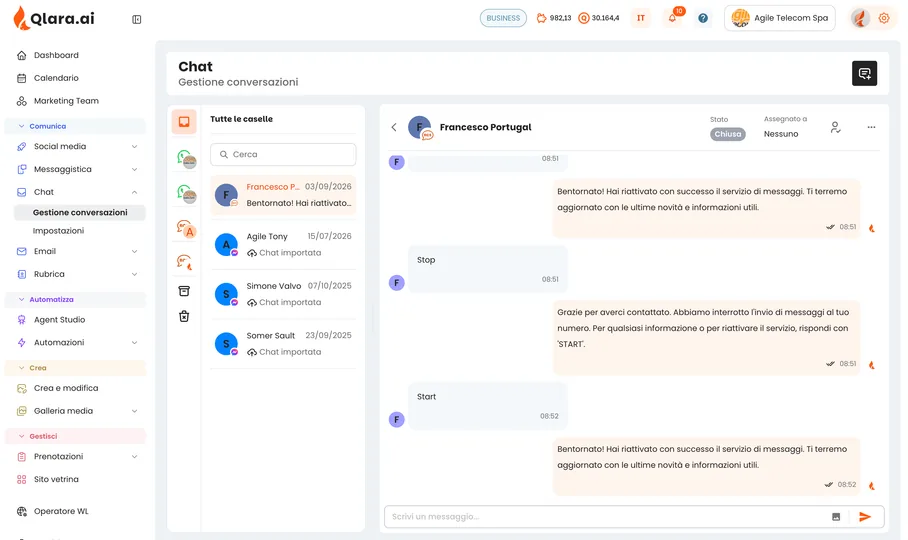Click the token balance 30.164,4

(x=599, y=18)
